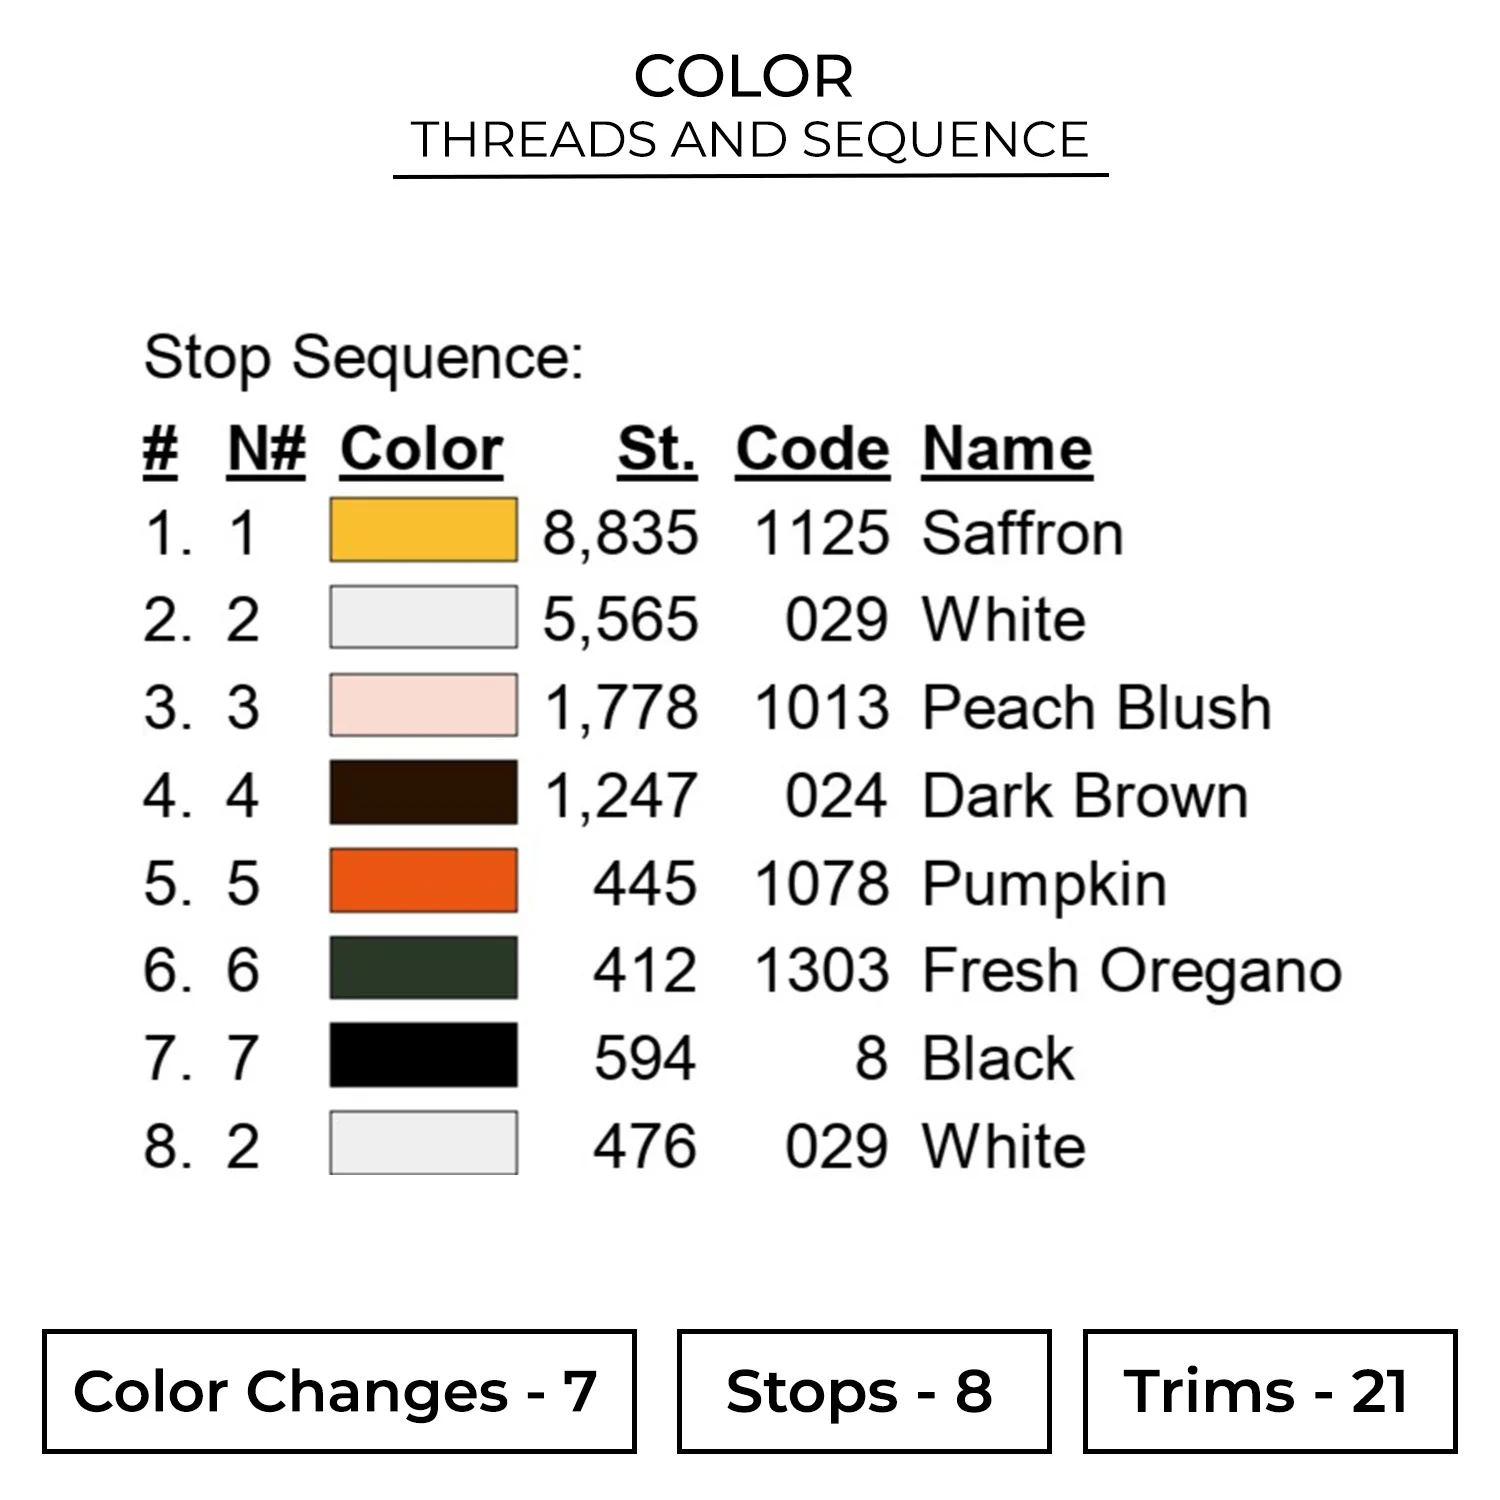Image resolution: width=1500 pixels, height=1500 pixels.
Task: Click the Black color swatch
Action: pyautogui.click(x=423, y=1056)
